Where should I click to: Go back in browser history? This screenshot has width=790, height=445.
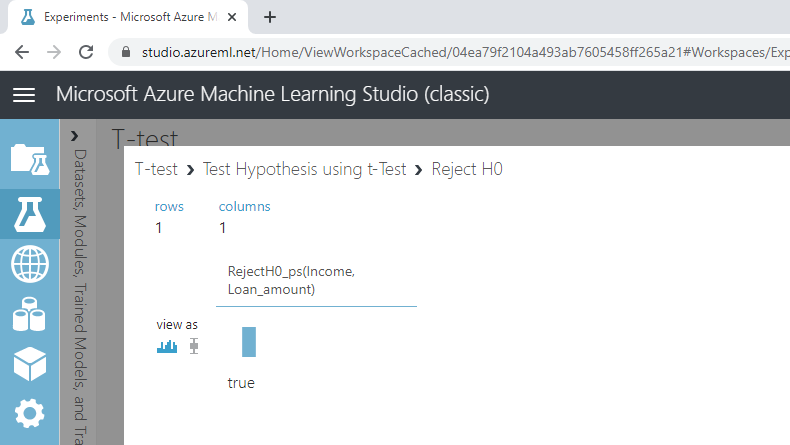click(22, 52)
